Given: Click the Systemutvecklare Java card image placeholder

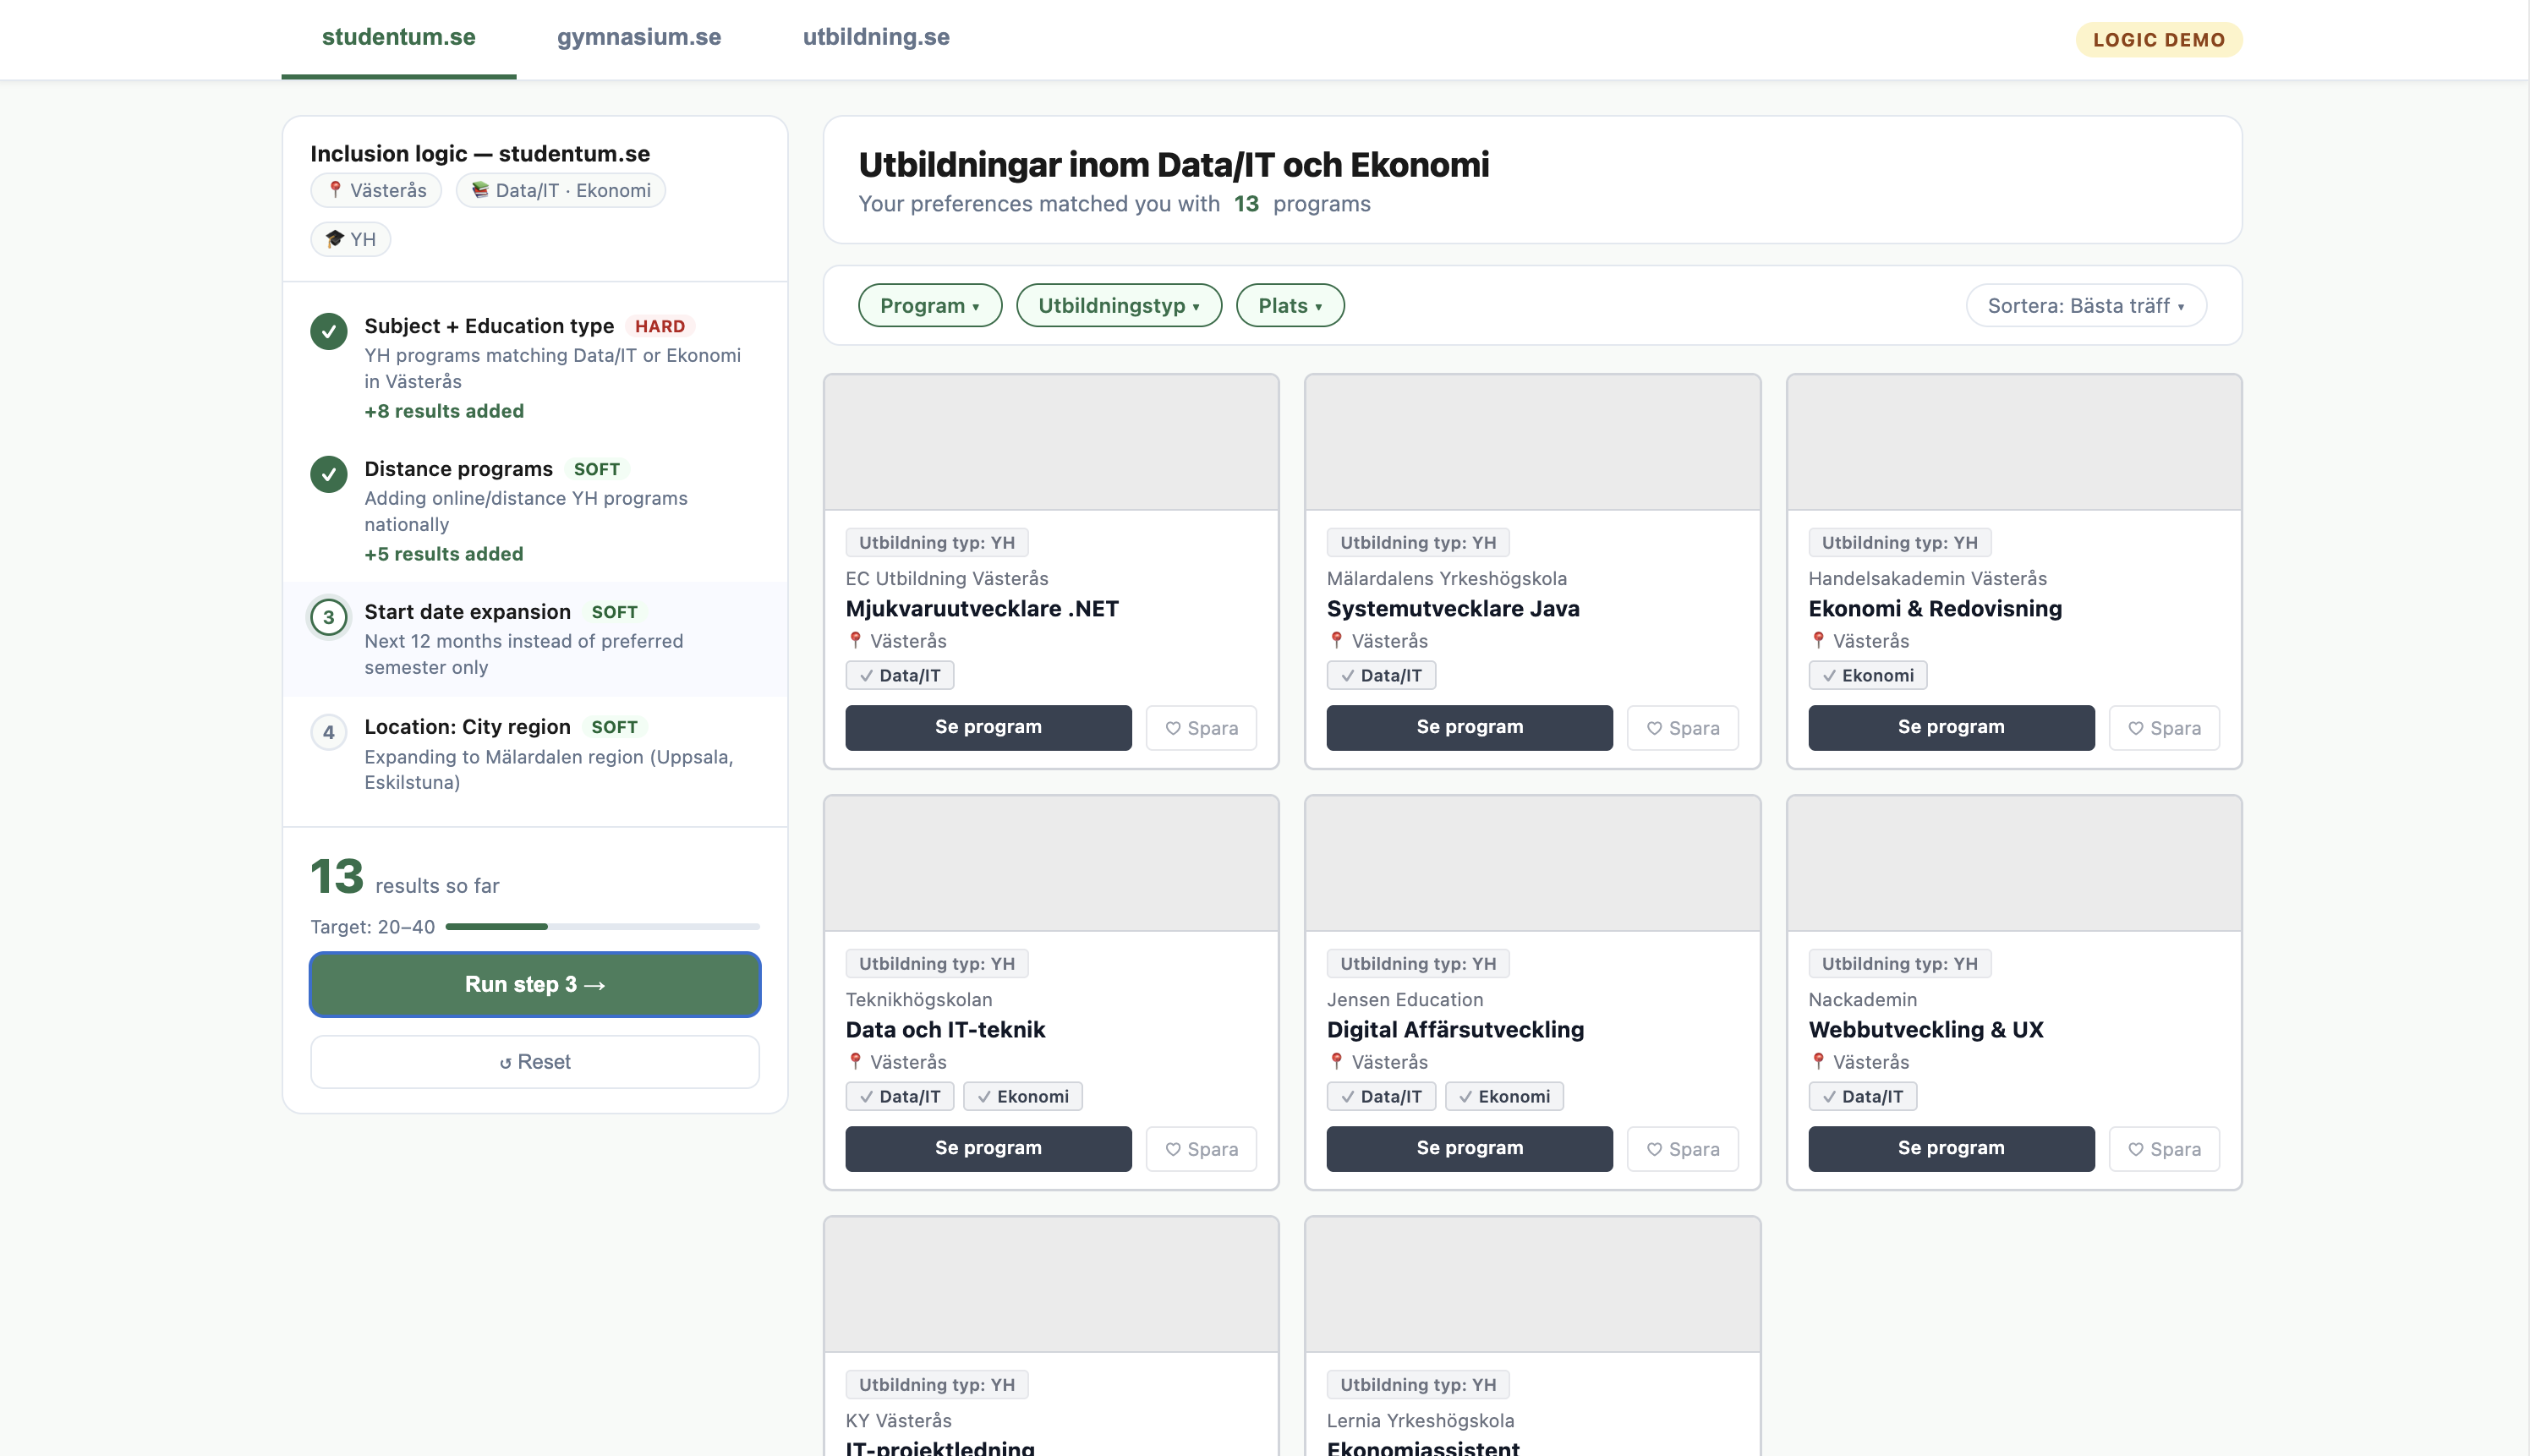Looking at the screenshot, I should (x=1533, y=442).
